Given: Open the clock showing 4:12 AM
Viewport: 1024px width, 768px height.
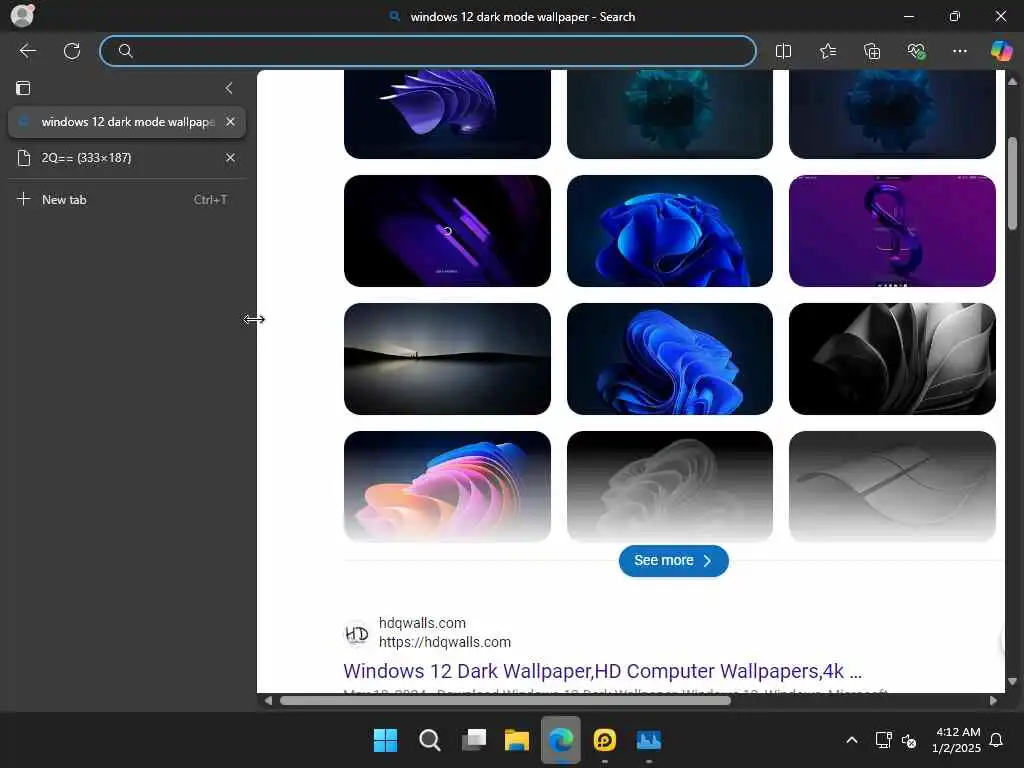Looking at the screenshot, I should click(957, 741).
